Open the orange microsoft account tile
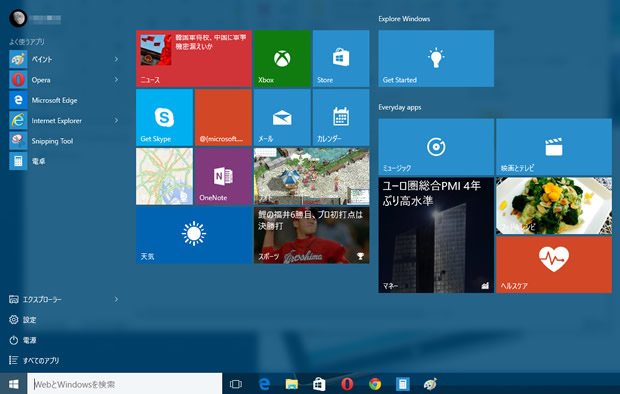620x394 pixels. pyautogui.click(x=223, y=117)
